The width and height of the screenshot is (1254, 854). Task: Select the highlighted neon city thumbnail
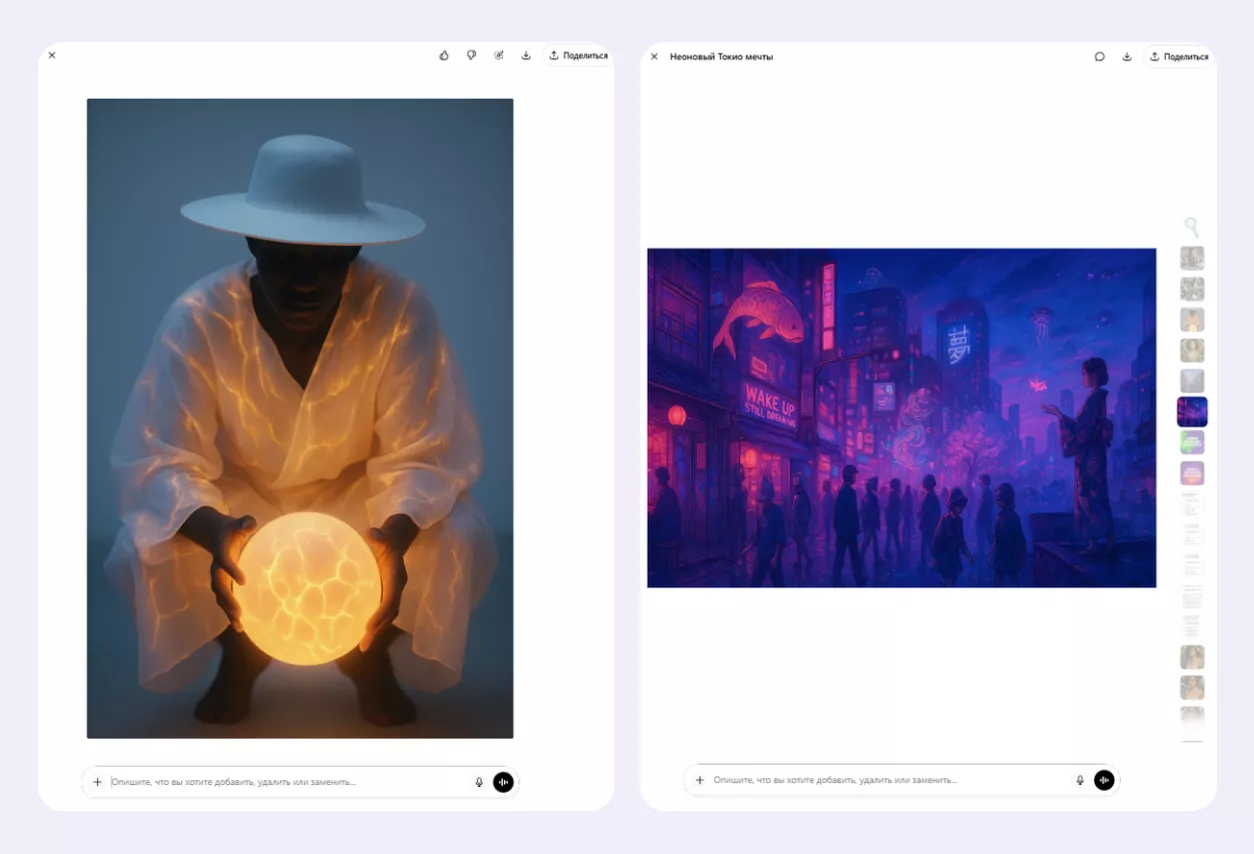1192,412
